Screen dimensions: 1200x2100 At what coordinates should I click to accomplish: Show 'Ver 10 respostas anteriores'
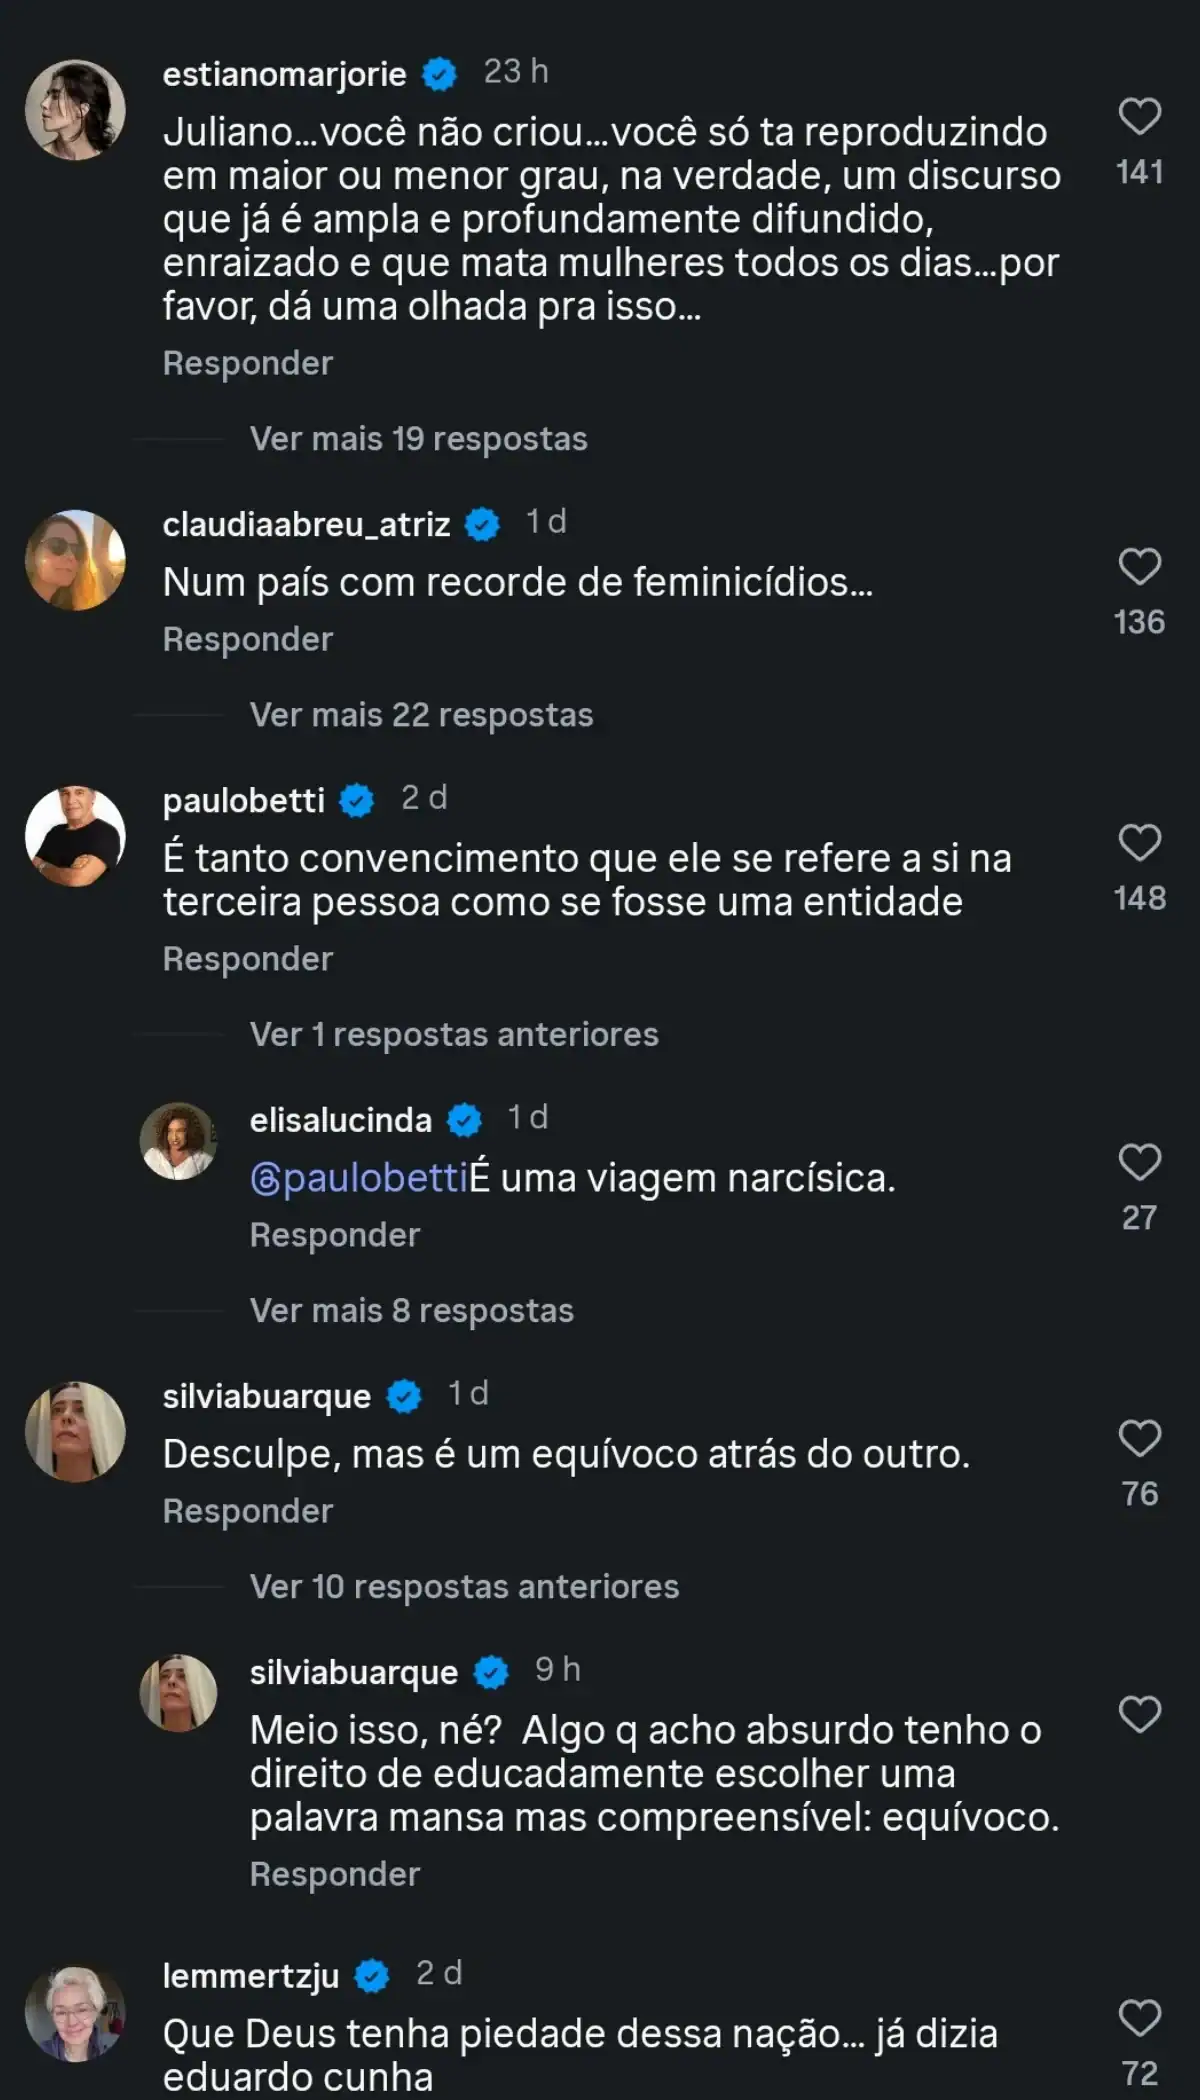pyautogui.click(x=464, y=1587)
